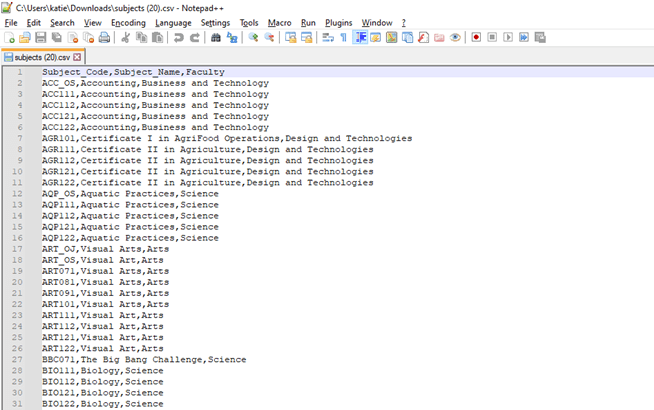Open the Settings menu

[215, 22]
